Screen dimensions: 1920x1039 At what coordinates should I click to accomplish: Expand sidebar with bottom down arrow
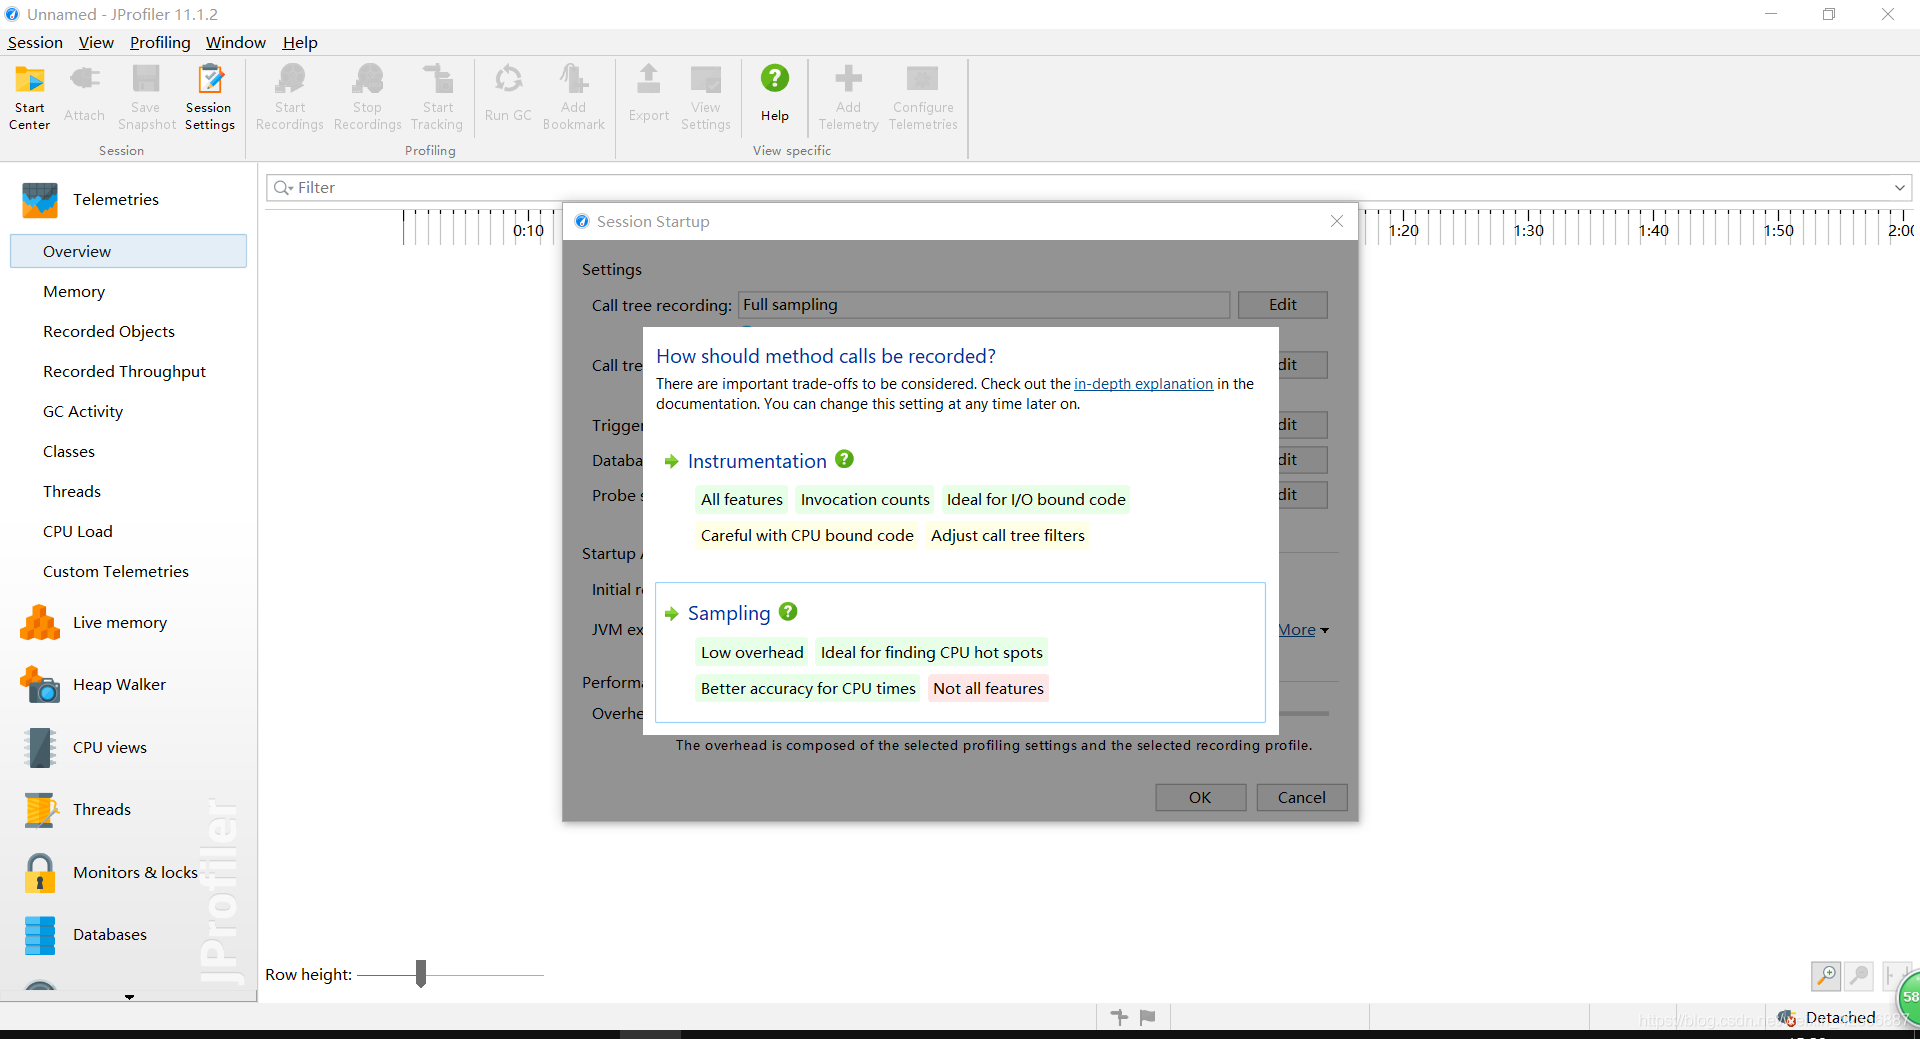pyautogui.click(x=129, y=996)
